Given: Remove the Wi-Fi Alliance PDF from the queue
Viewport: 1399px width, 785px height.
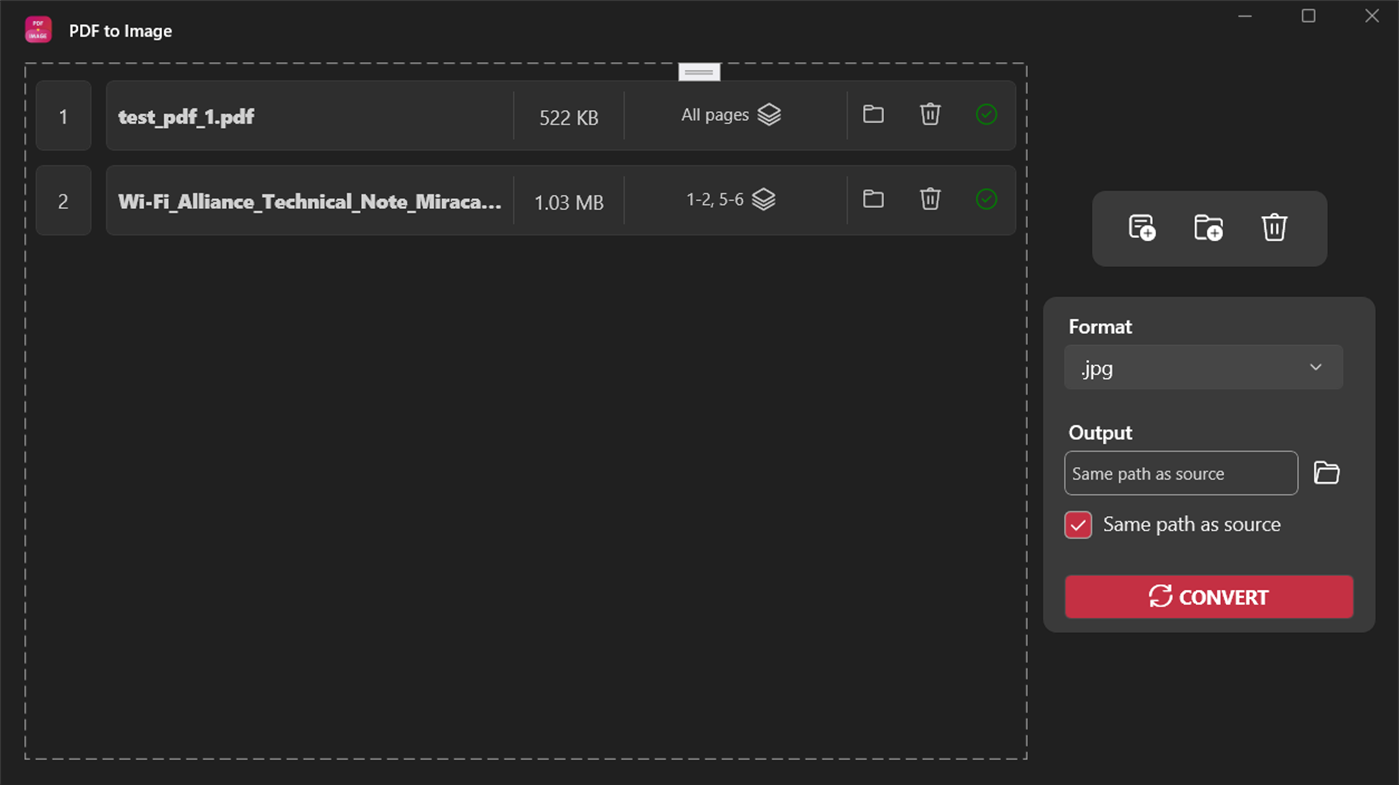Looking at the screenshot, I should [929, 199].
